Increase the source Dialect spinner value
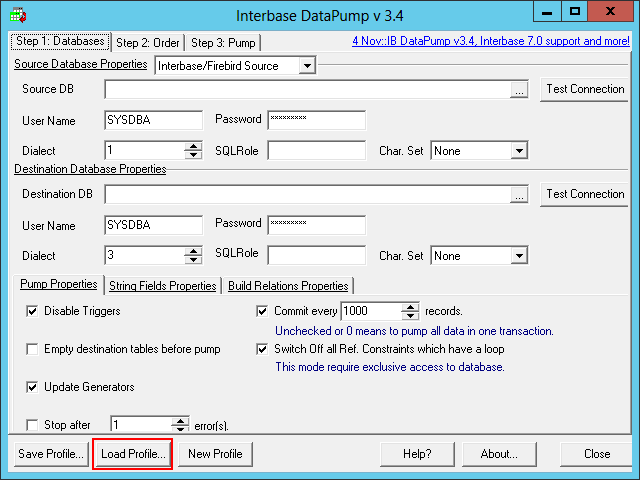The width and height of the screenshot is (640, 480). (x=194, y=146)
